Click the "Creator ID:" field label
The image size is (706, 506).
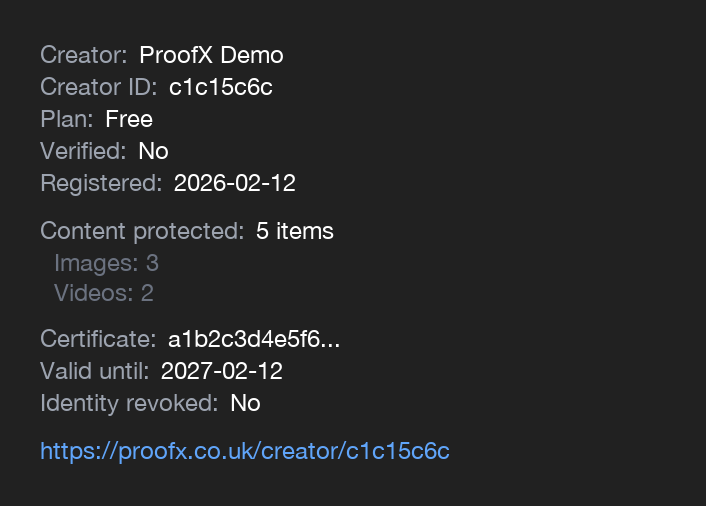(x=99, y=87)
